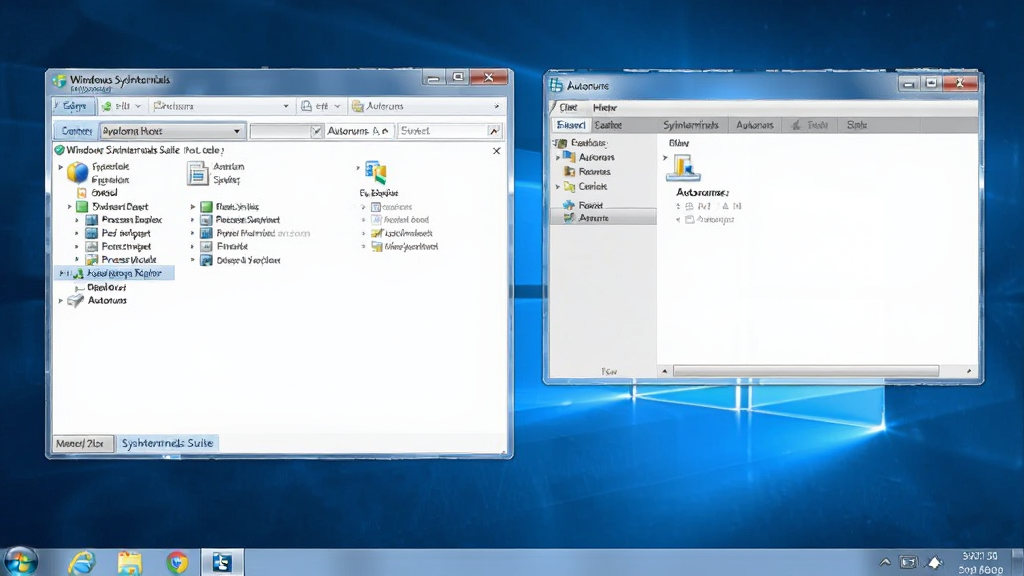Viewport: 1024px width, 576px height.
Task: Click the printer page icon in the Sysinternals toolbar
Action: (x=306, y=106)
